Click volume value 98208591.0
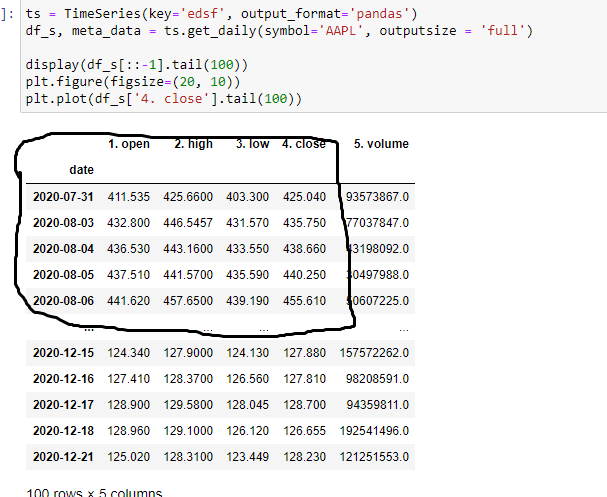Screen dimensions: 607x497 [x=377, y=379]
